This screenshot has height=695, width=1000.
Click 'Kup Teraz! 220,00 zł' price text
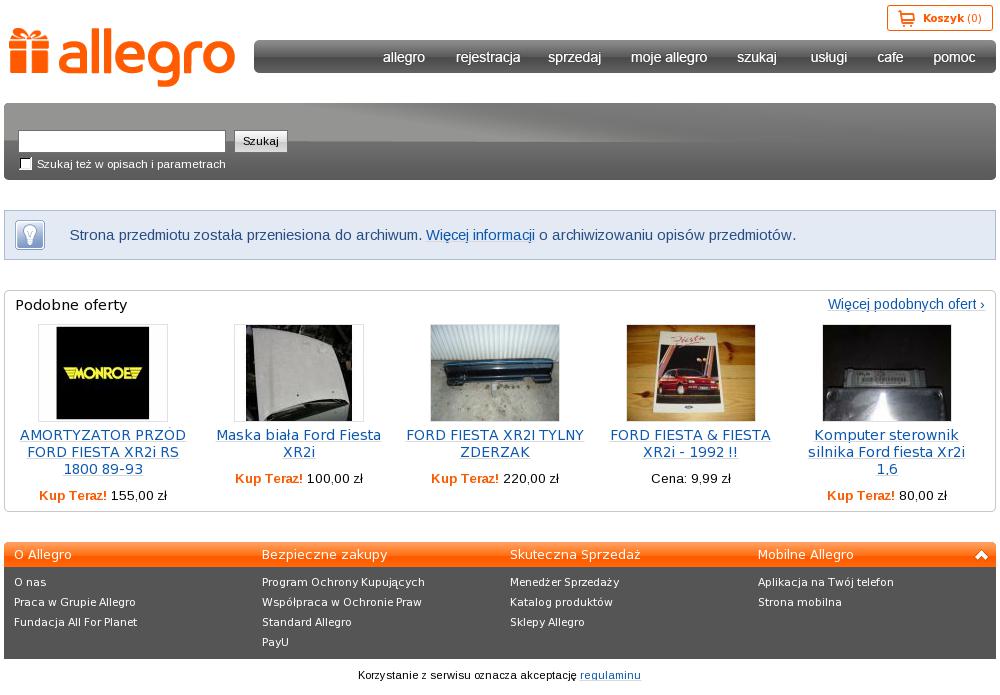tap(495, 479)
